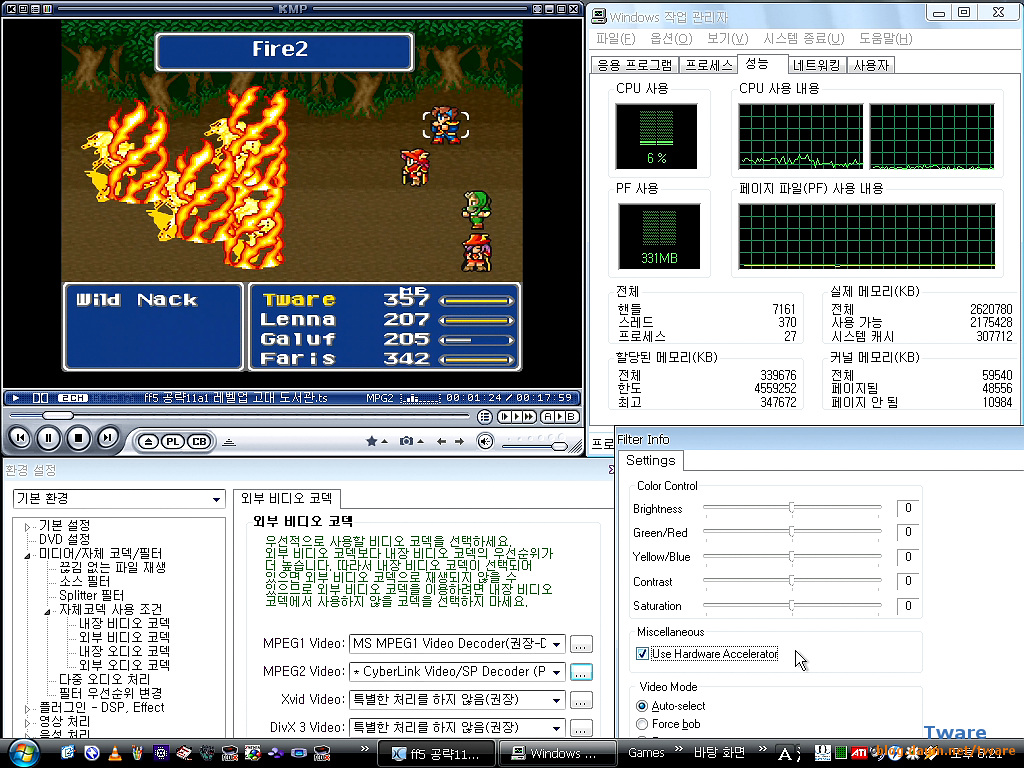This screenshot has width=1024, height=768.
Task: Skip to the next track in KMP
Action: [108, 438]
